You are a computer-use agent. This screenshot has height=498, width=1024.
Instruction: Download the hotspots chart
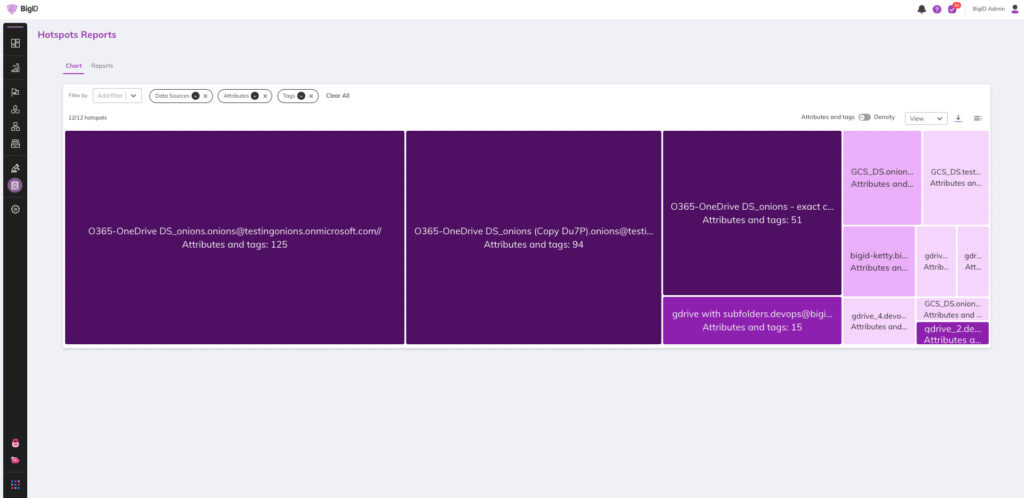point(958,118)
